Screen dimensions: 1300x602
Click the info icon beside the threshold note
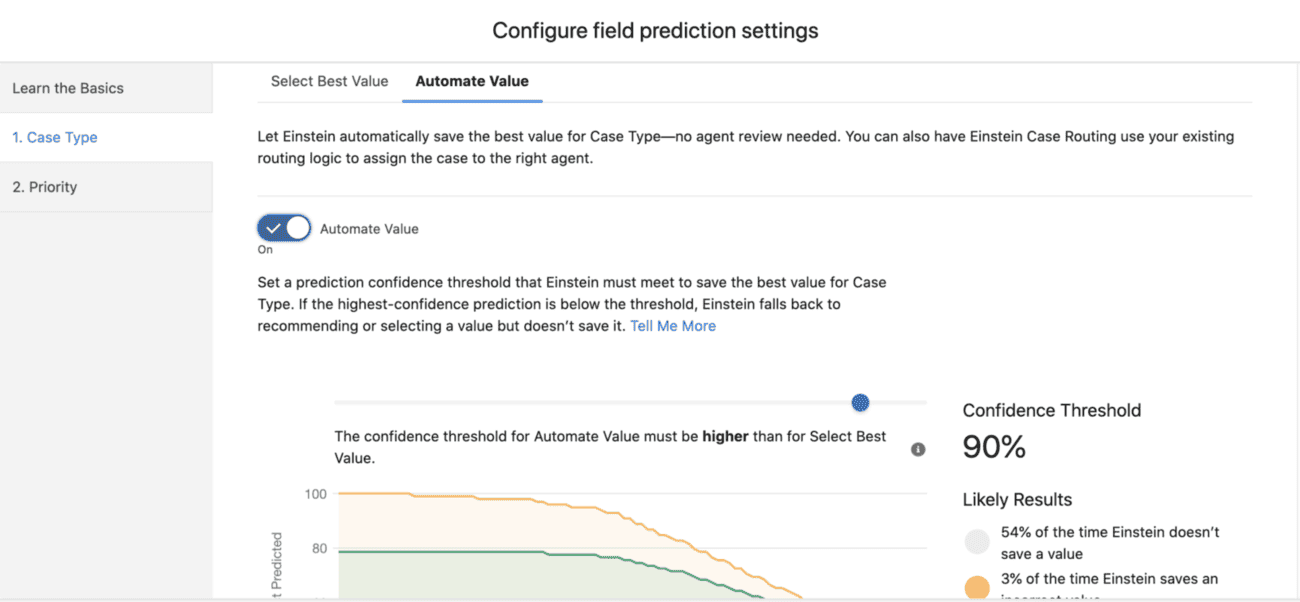pyautogui.click(x=918, y=449)
